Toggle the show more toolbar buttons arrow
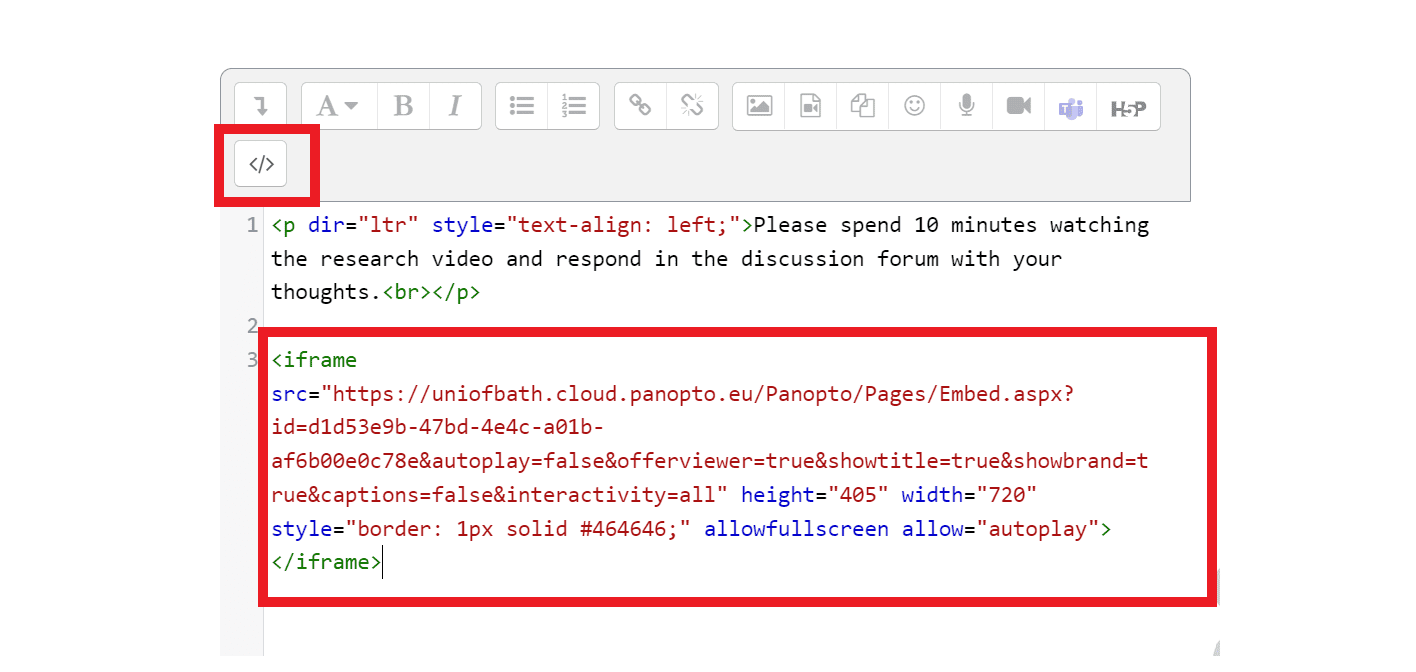 pyautogui.click(x=261, y=106)
